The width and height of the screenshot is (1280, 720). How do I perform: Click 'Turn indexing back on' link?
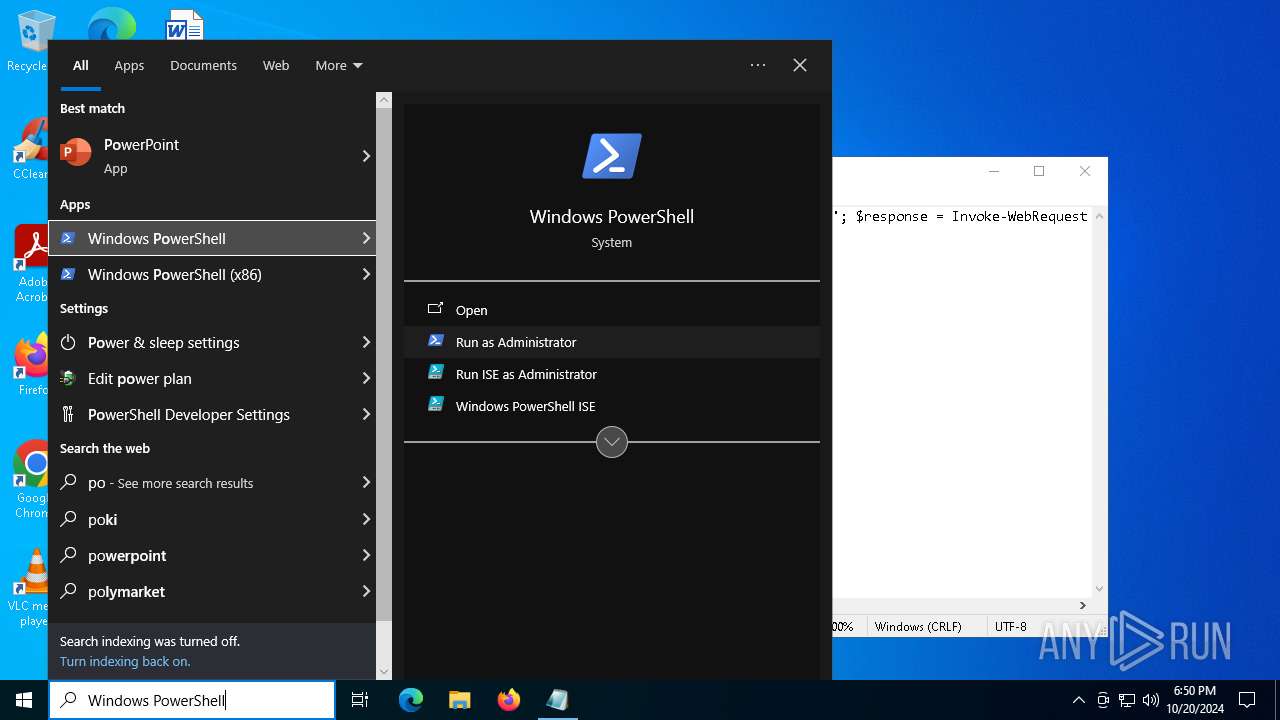[125, 661]
